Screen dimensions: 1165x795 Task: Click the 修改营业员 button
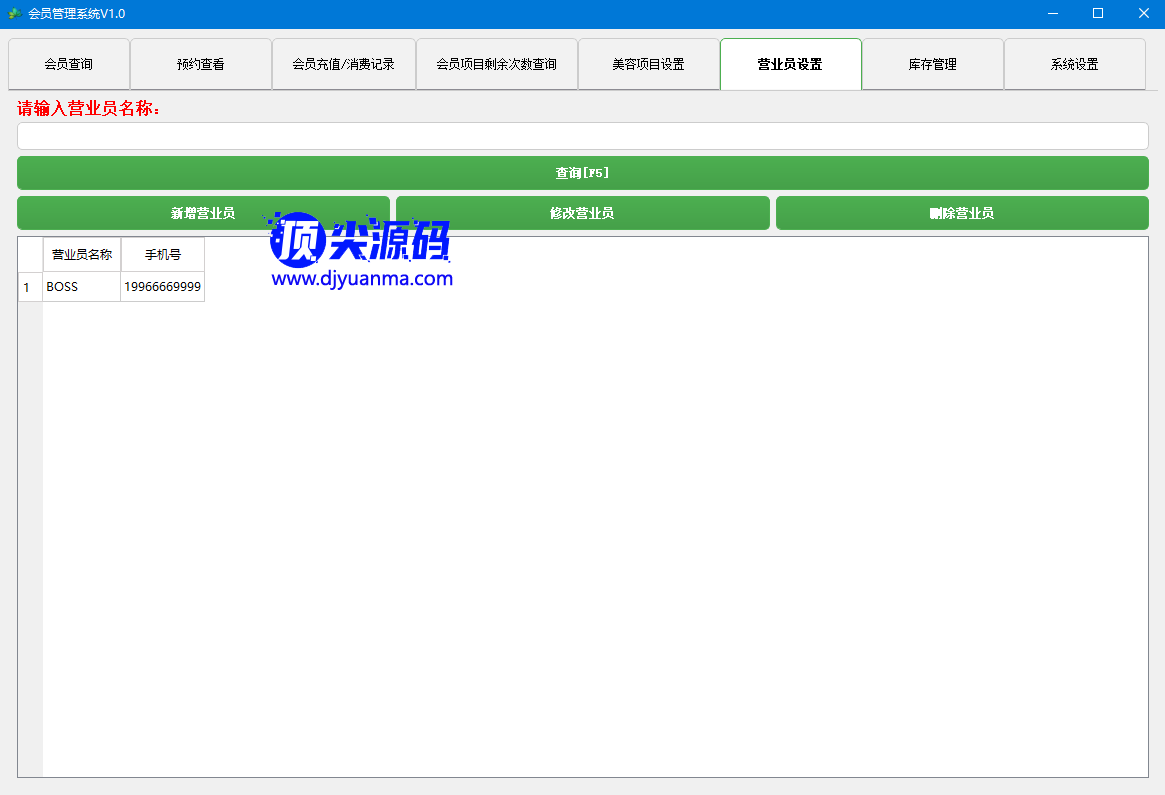click(582, 213)
